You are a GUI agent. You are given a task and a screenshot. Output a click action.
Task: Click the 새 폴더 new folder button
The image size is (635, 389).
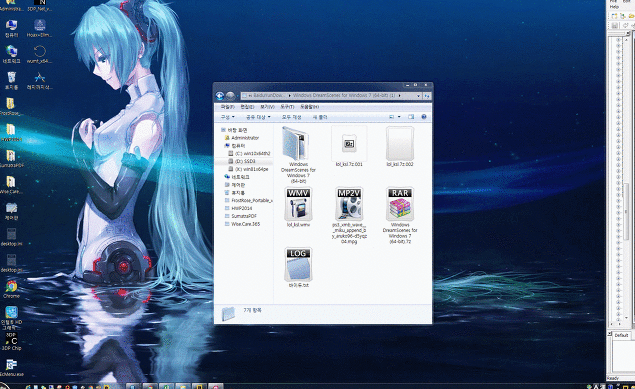pos(320,117)
